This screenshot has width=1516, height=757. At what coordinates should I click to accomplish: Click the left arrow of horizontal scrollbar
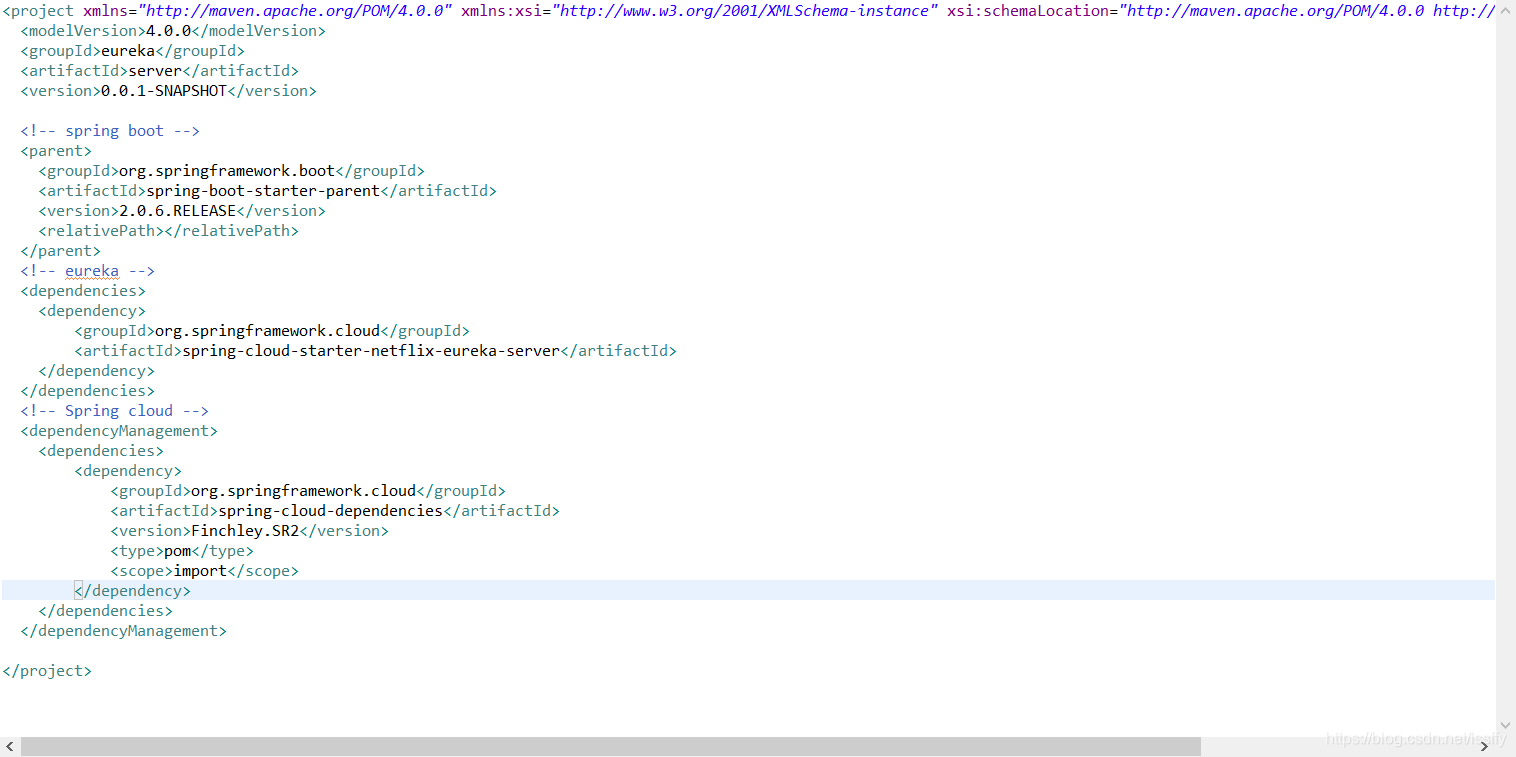10,746
